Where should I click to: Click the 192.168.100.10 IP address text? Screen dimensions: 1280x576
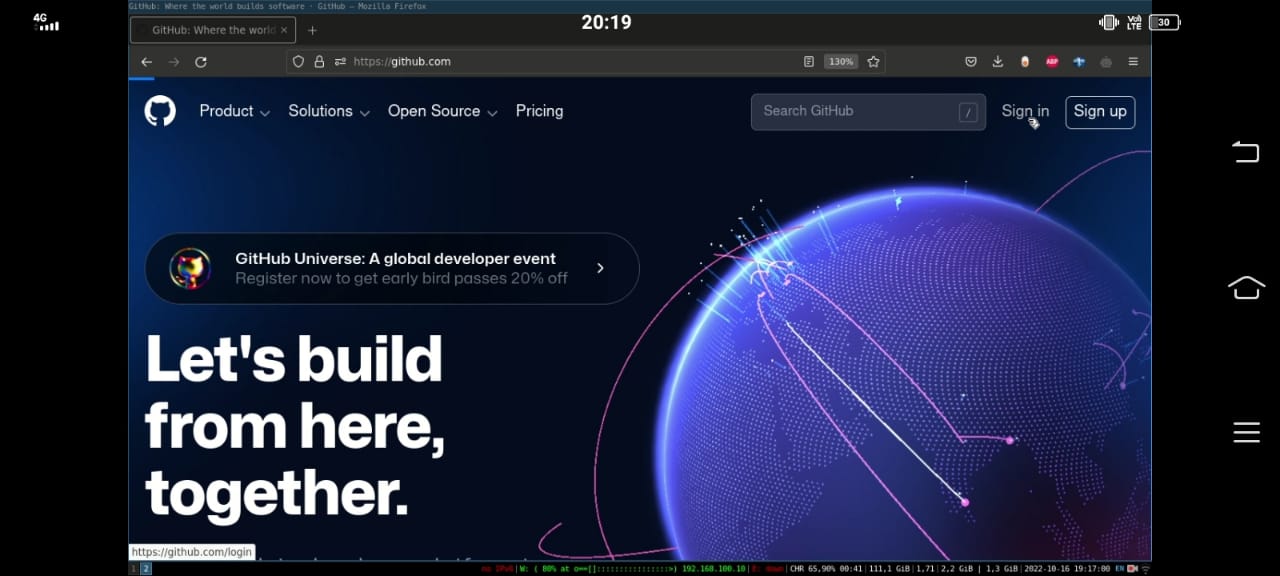(713, 569)
